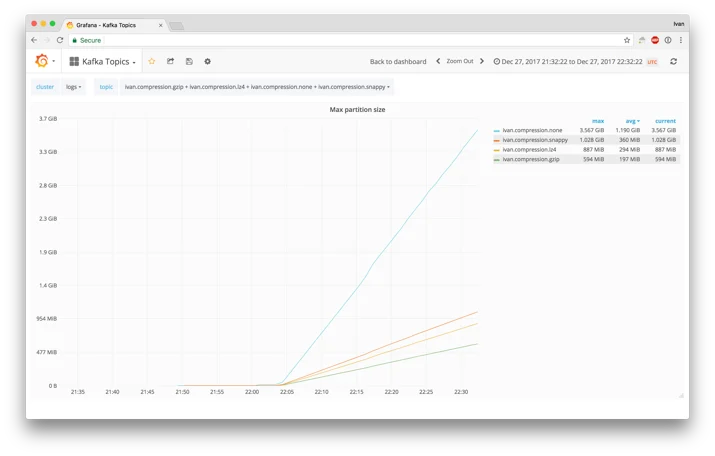Click the UTC timezone badge
The width and height of the screenshot is (715, 456).
[653, 62]
